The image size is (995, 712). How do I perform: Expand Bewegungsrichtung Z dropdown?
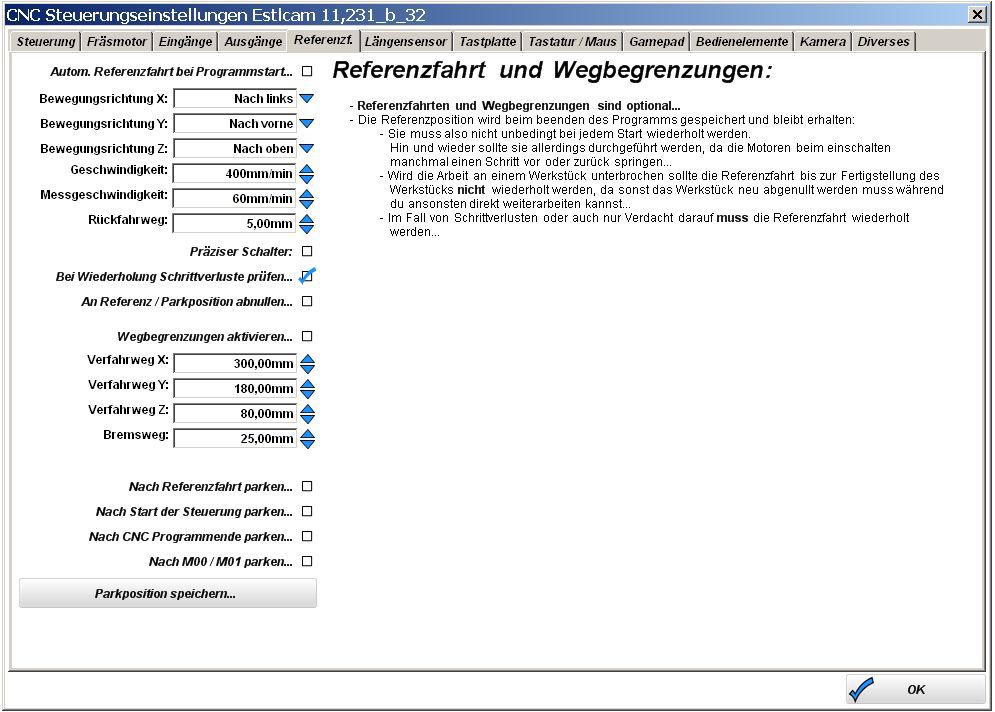click(x=307, y=149)
